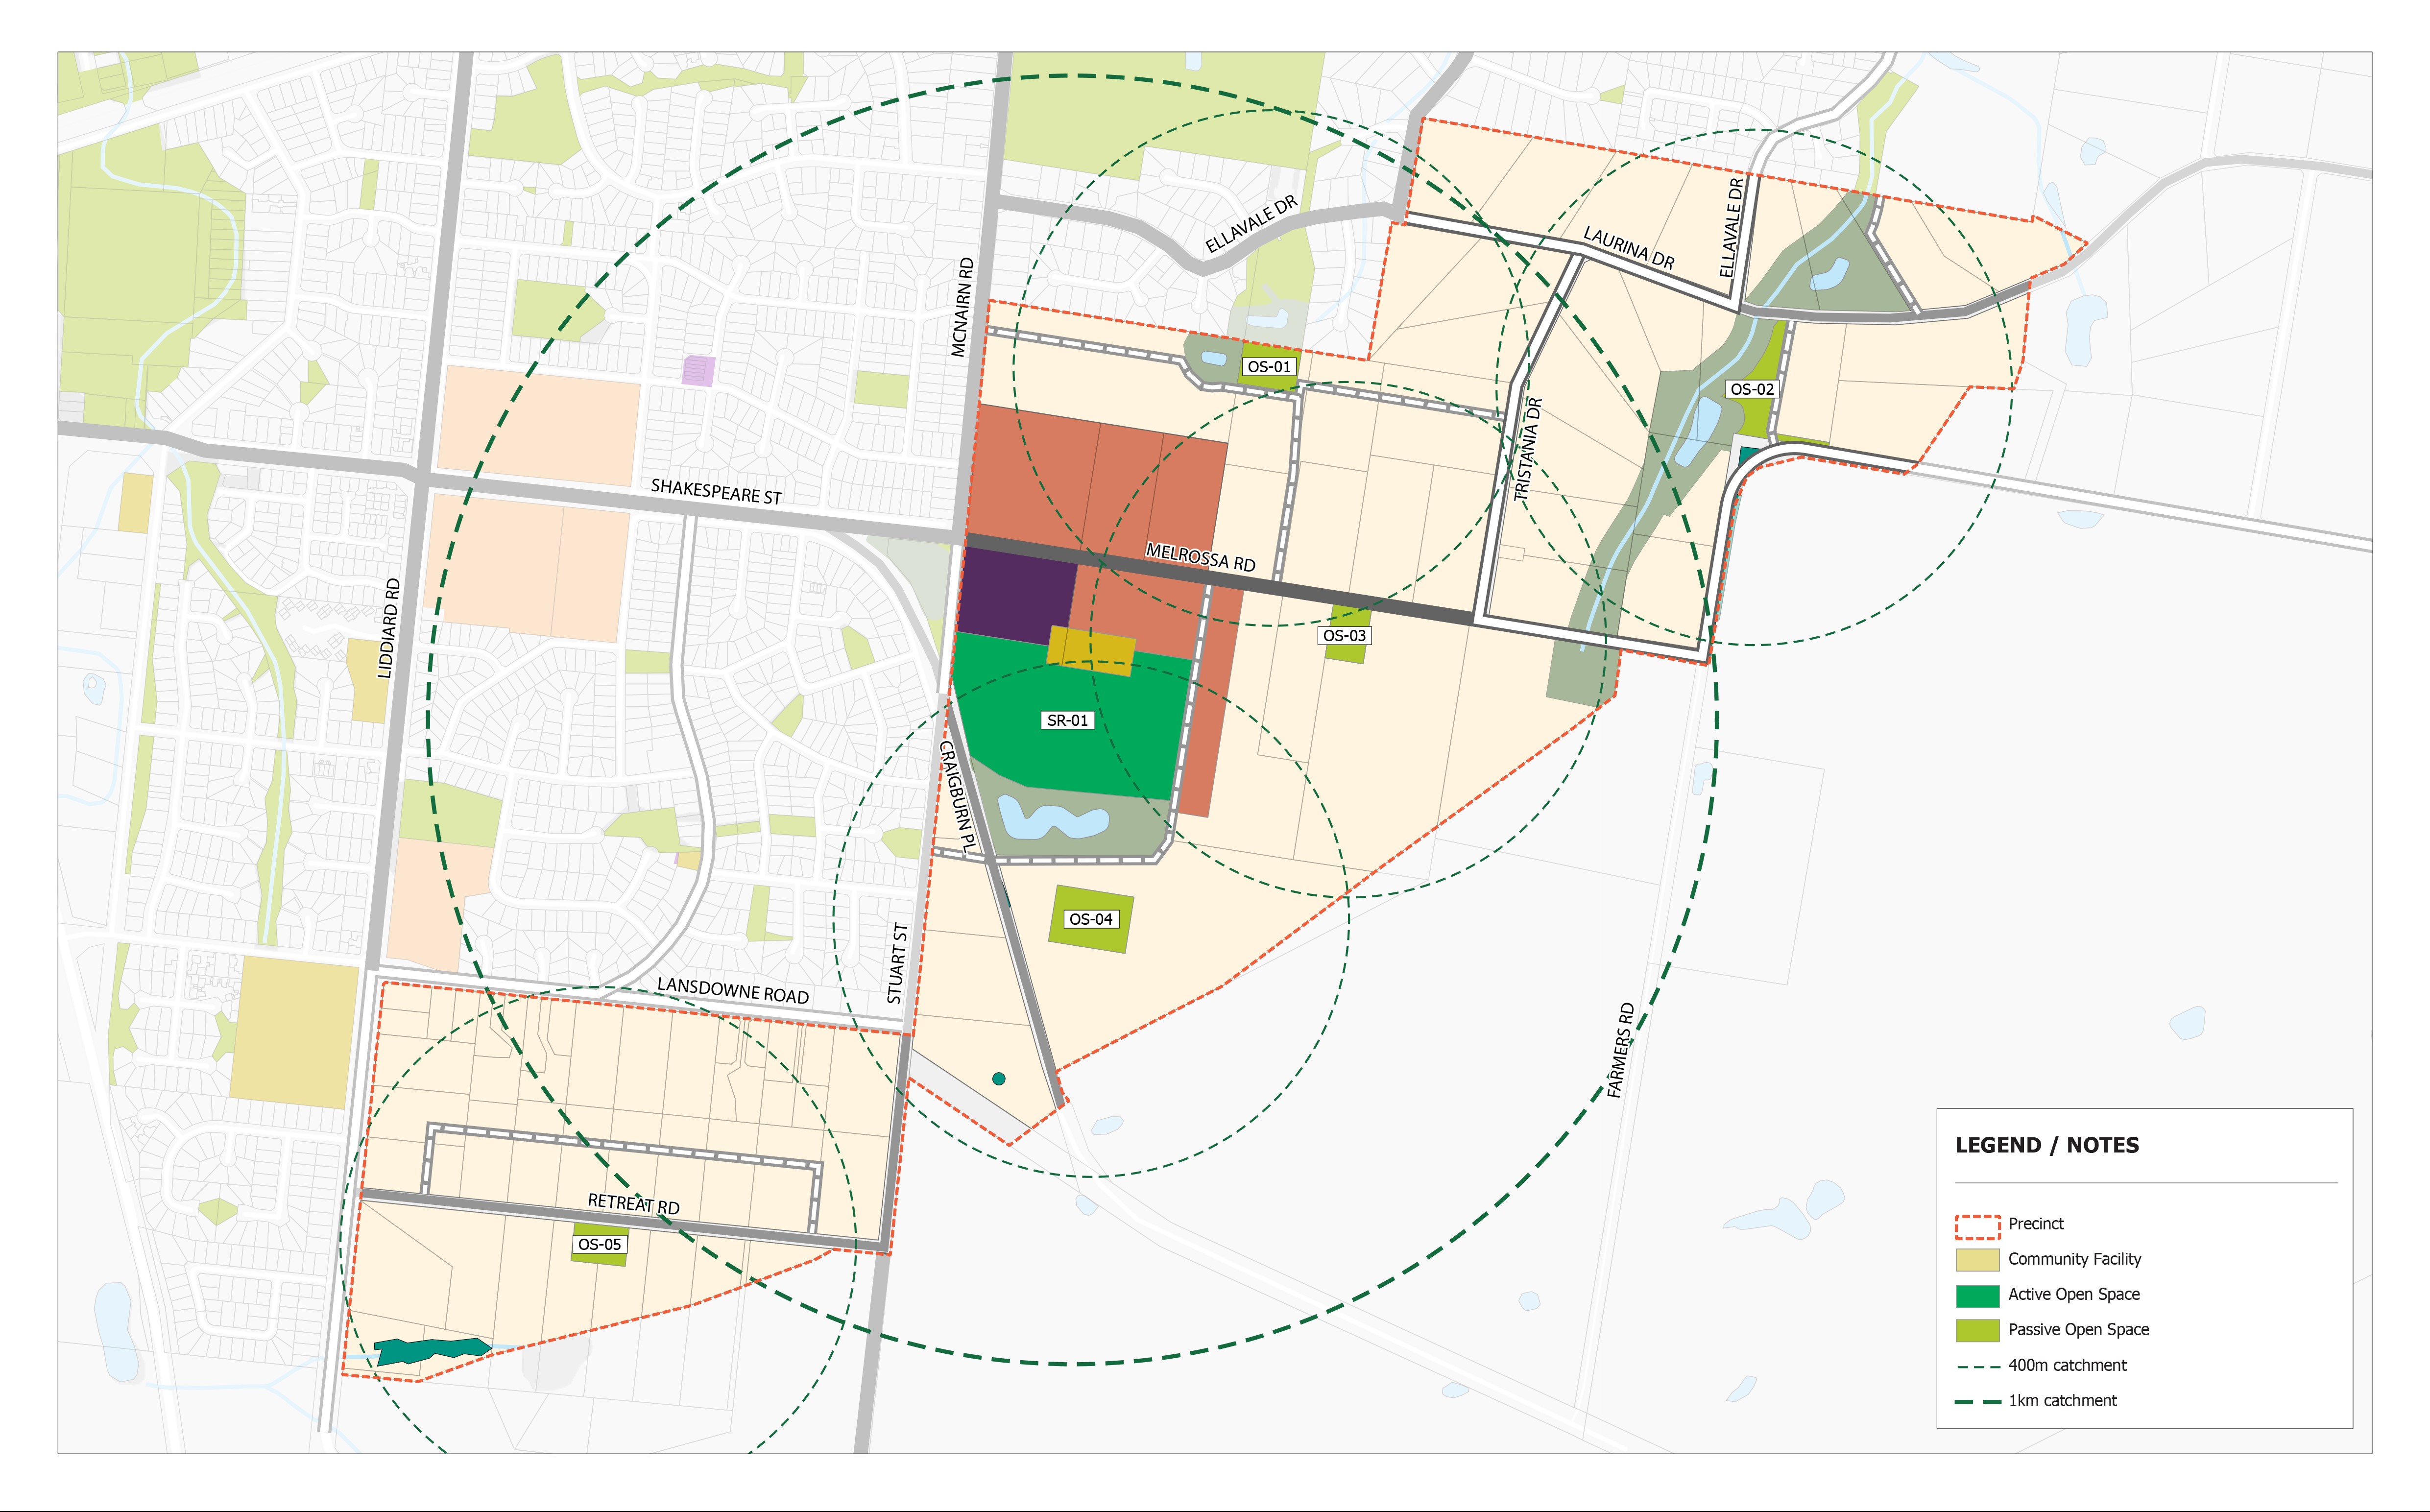Select the SHAKESPEARE ST road label
This screenshot has width=2430, height=1512.
(x=716, y=491)
